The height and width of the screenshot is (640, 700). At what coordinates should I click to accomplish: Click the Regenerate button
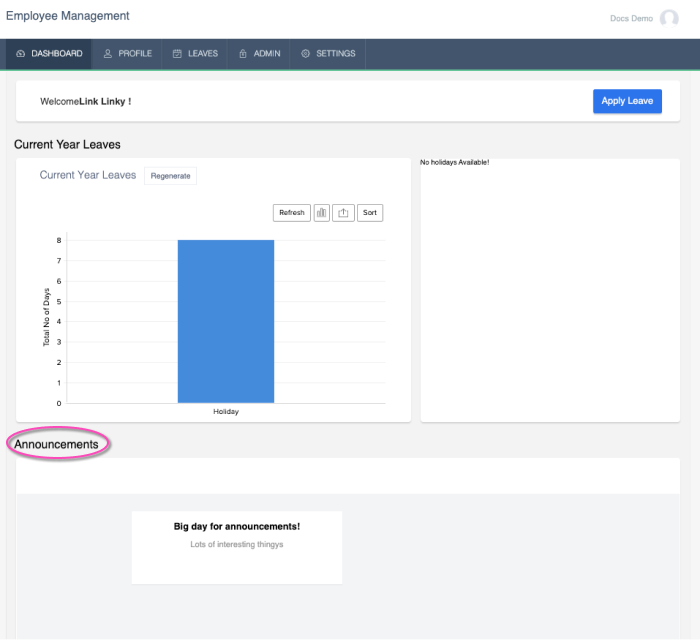[x=170, y=176]
